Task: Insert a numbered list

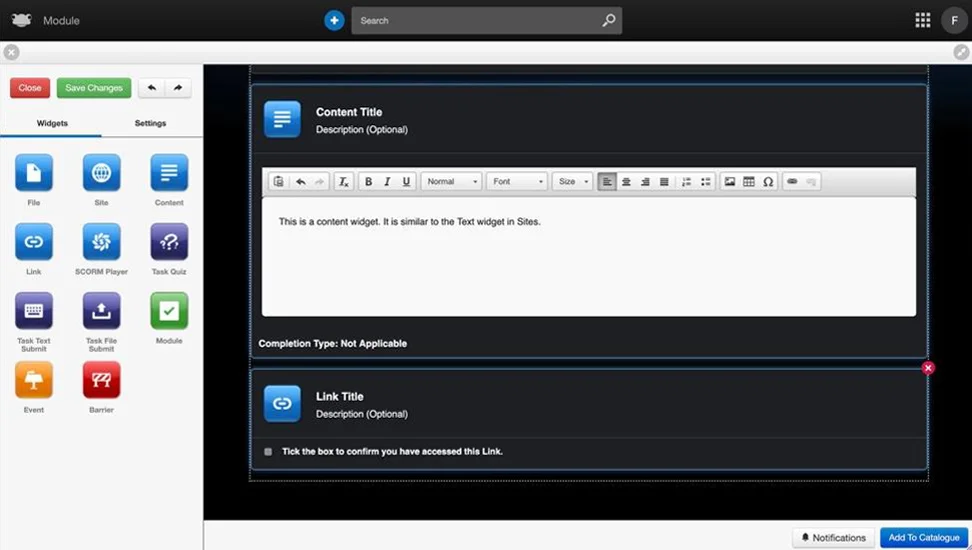Action: click(686, 182)
